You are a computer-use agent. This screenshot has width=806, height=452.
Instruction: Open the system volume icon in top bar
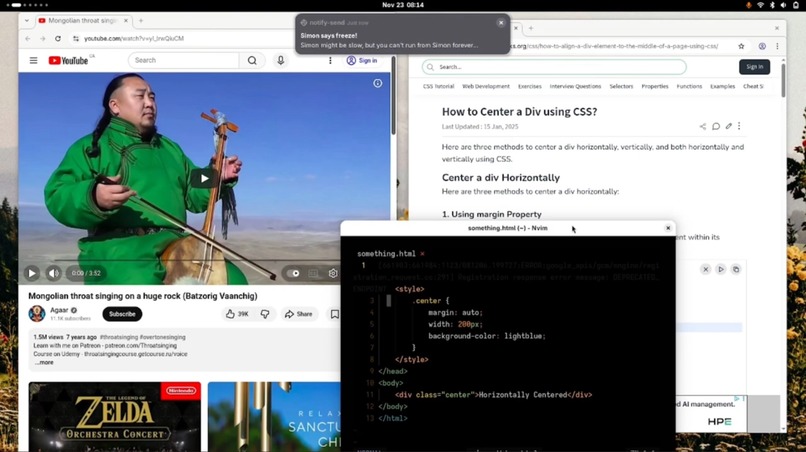coord(783,5)
